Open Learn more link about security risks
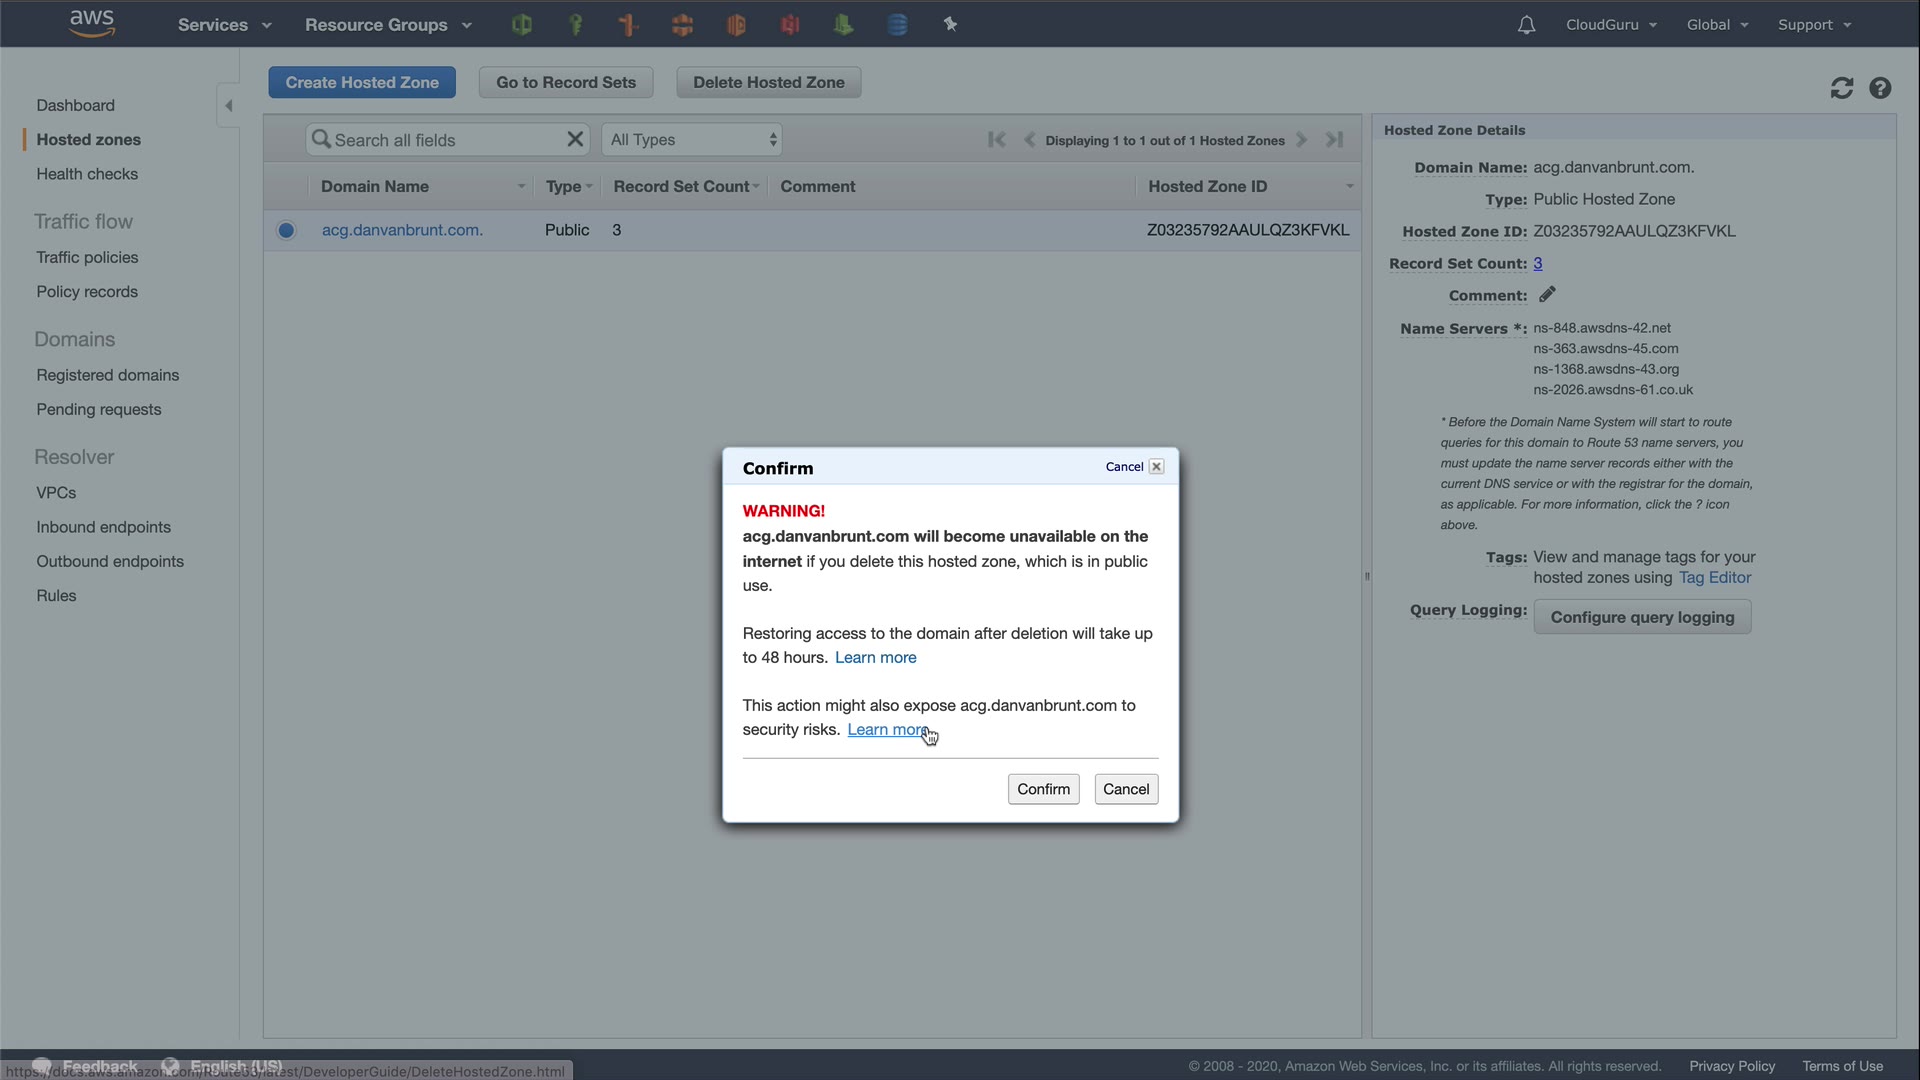Viewport: 1920px width, 1080px height. coord(886,730)
